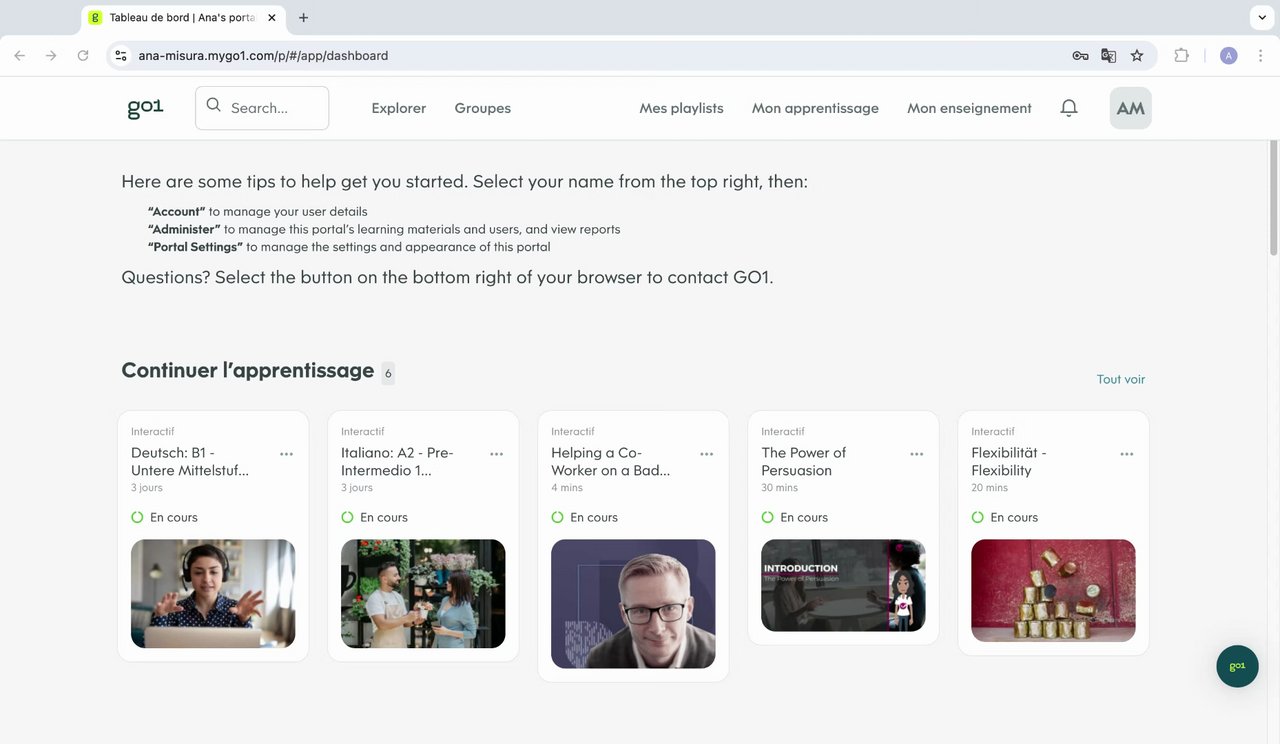
Task: Open the saved passwords key icon
Action: pos(1080,56)
